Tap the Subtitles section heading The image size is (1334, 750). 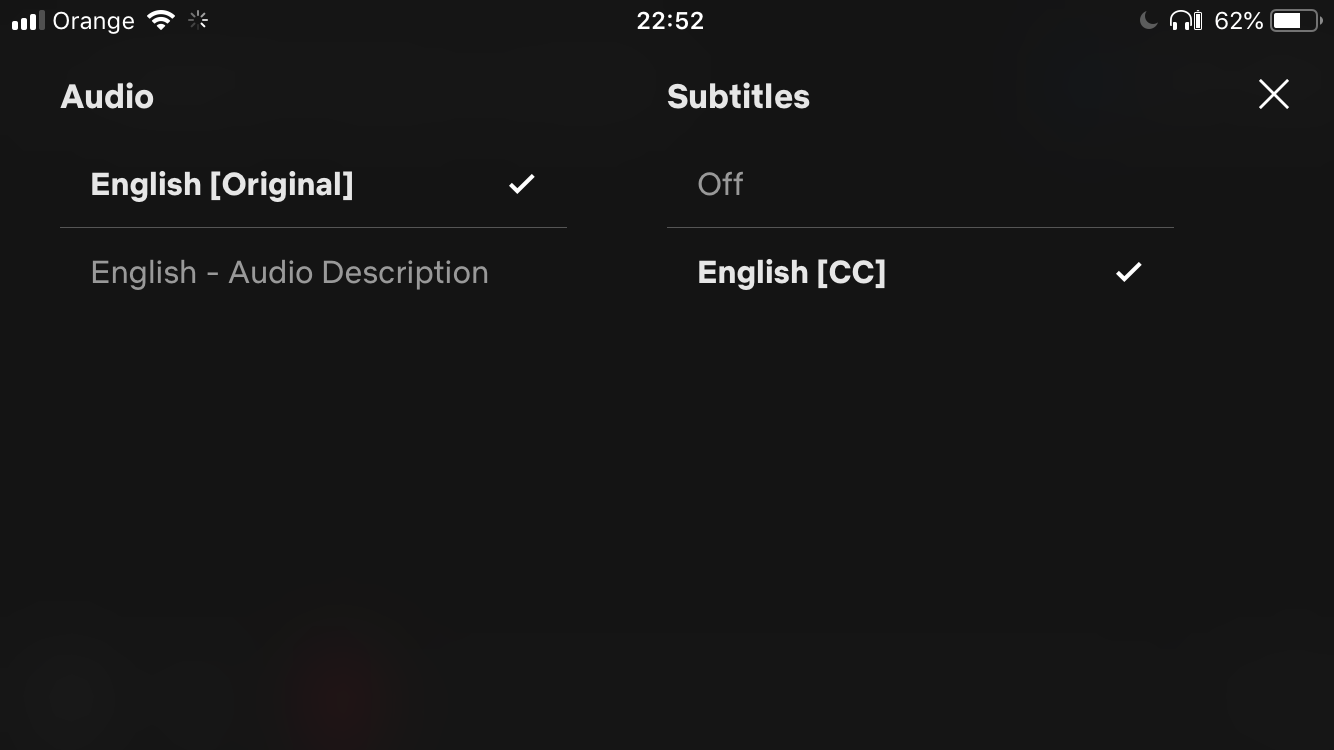pyautogui.click(x=738, y=96)
